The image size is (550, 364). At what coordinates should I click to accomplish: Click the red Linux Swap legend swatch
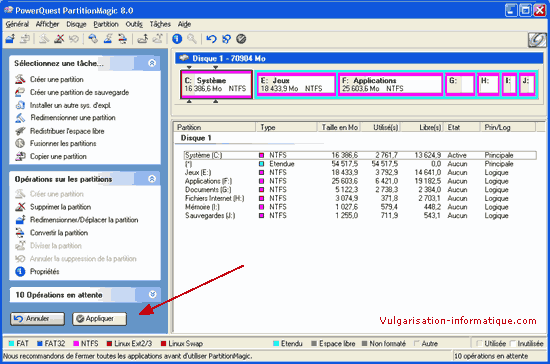pos(163,343)
